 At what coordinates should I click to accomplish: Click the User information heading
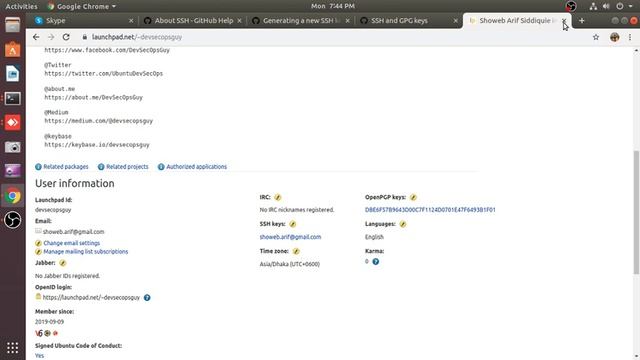(x=75, y=184)
